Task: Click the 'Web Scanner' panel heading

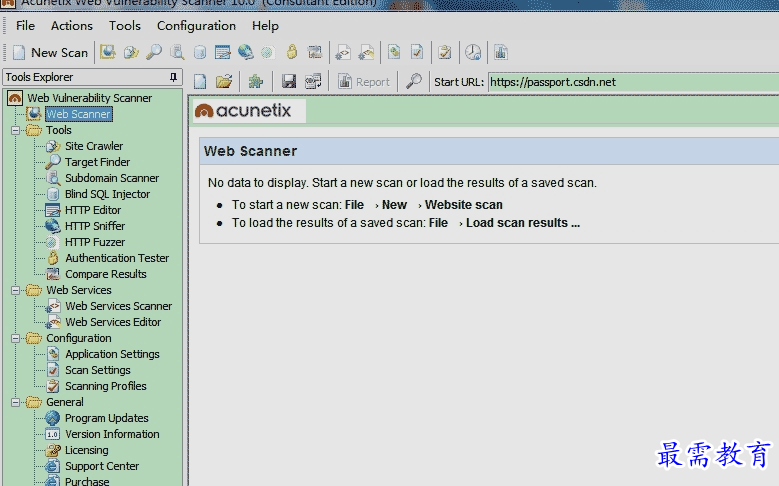Action: 250,151
